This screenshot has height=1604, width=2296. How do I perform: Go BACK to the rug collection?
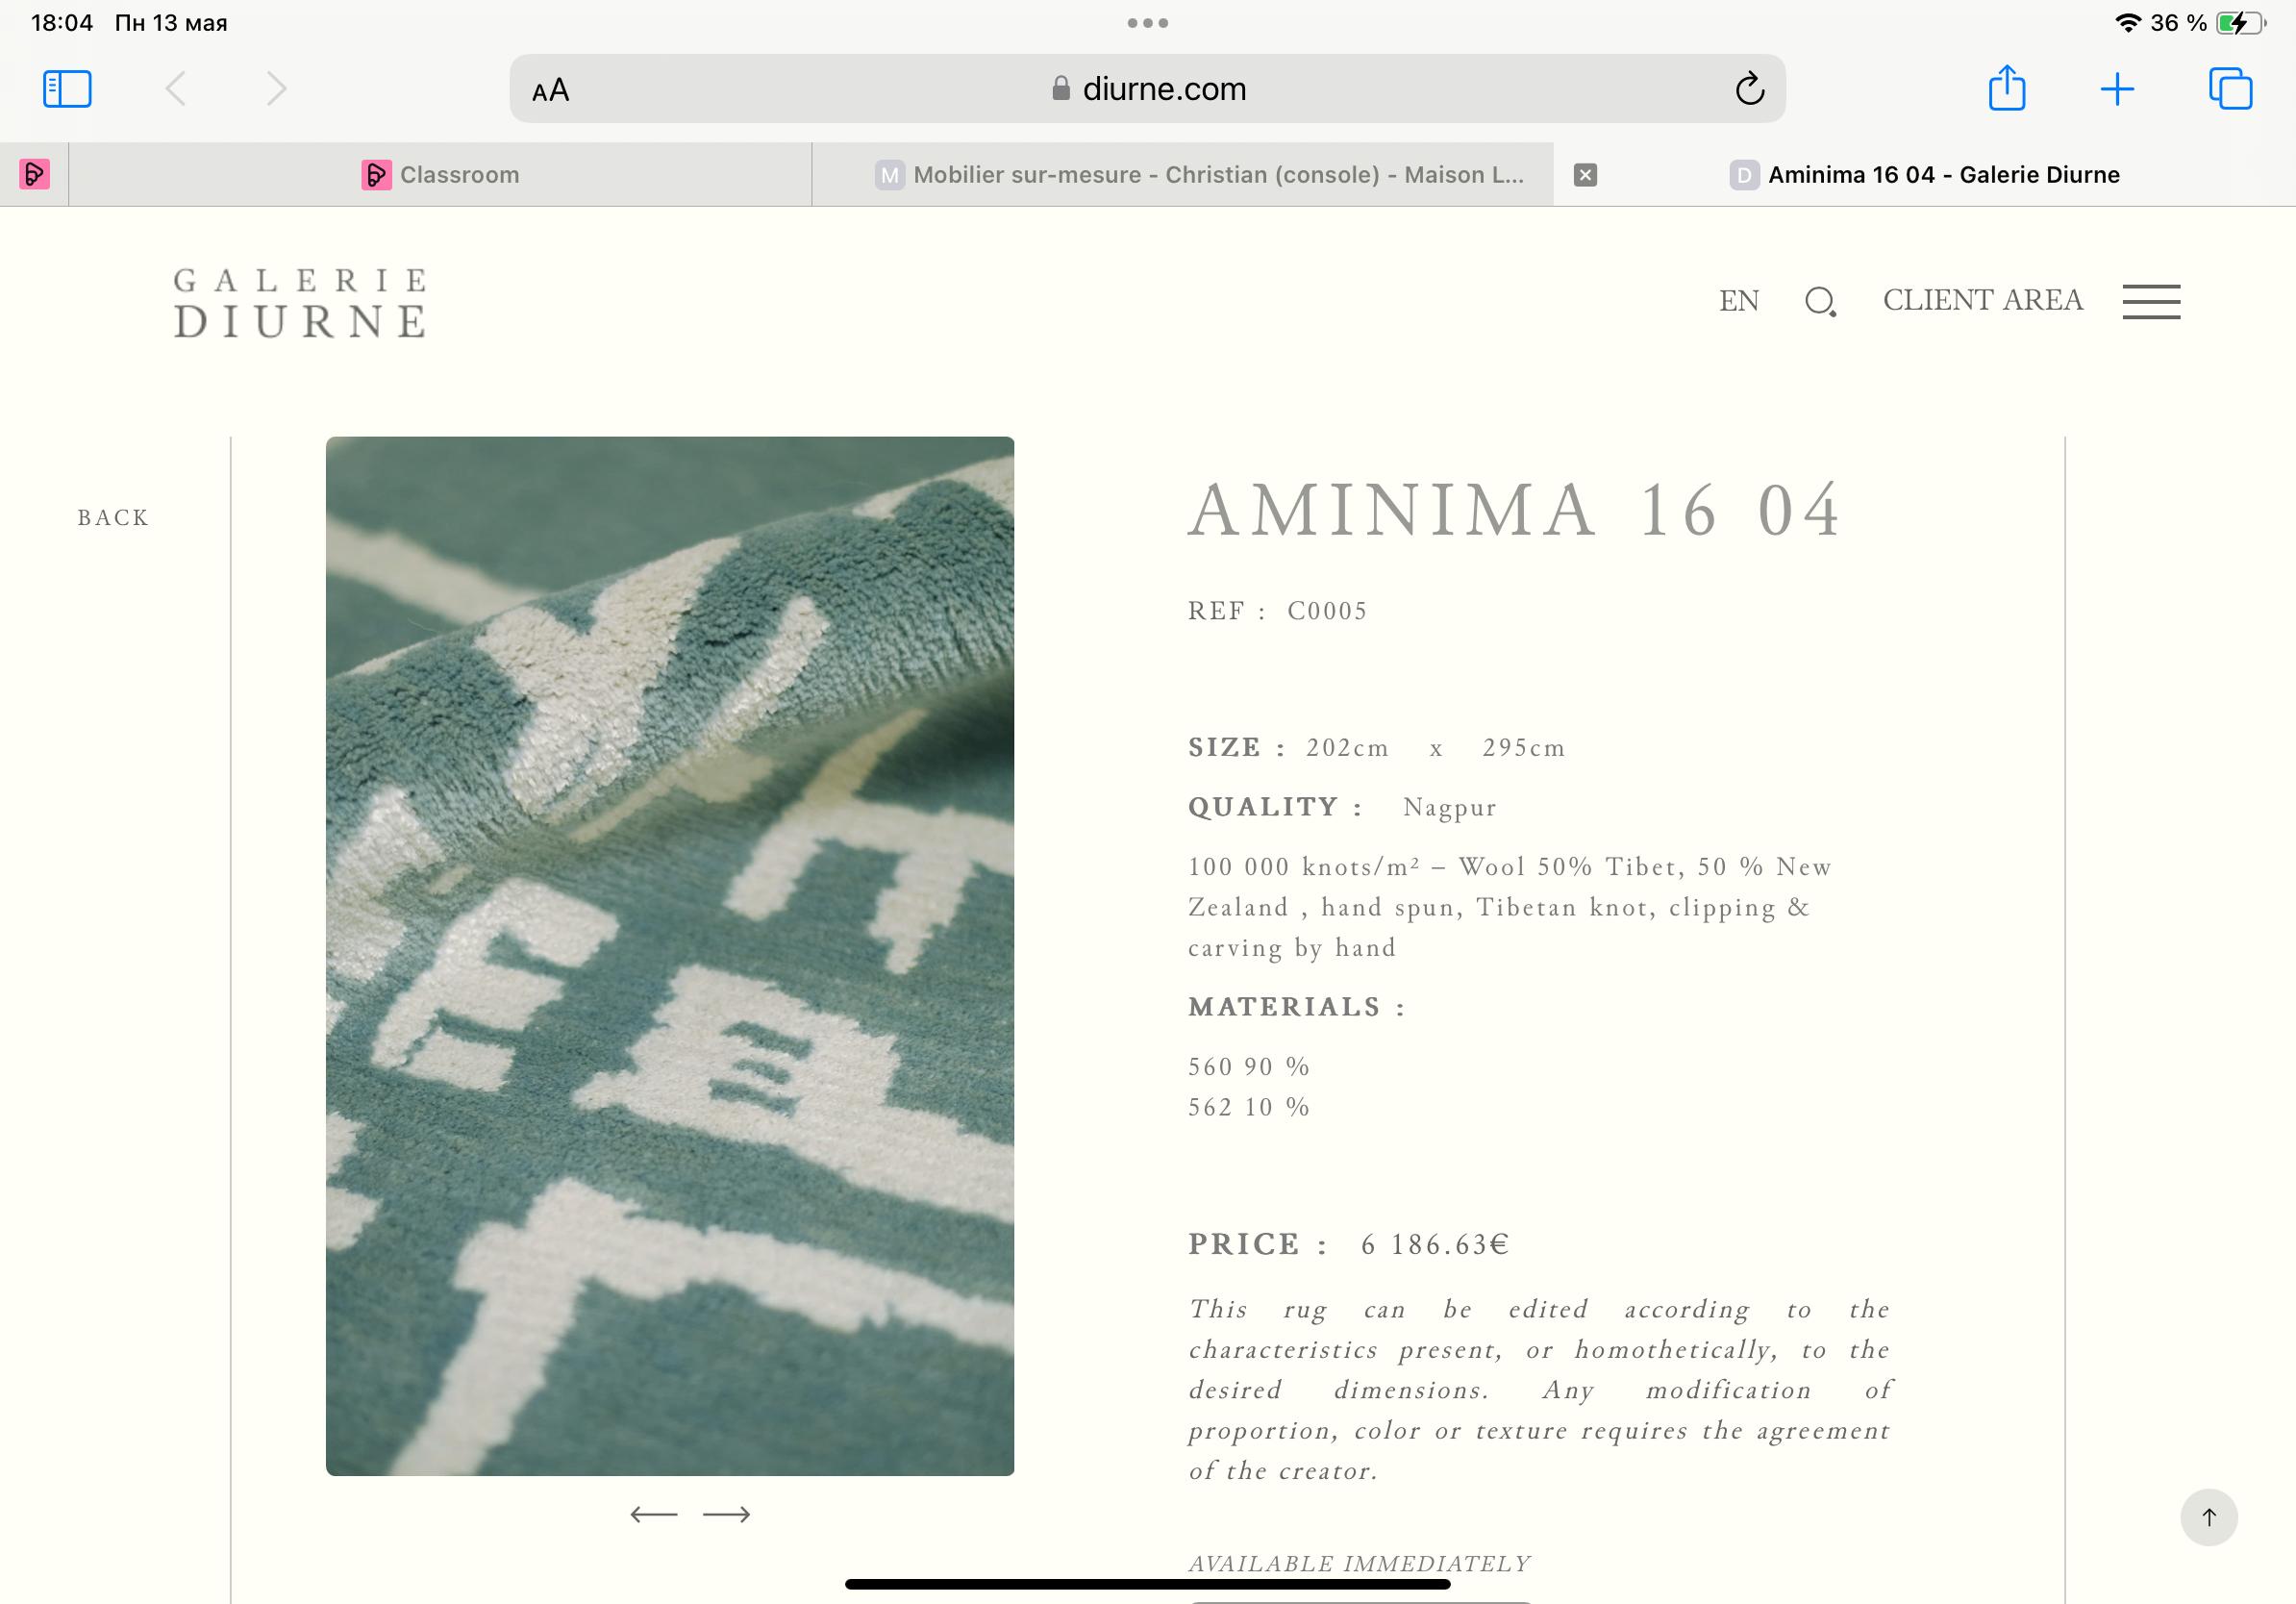113,518
